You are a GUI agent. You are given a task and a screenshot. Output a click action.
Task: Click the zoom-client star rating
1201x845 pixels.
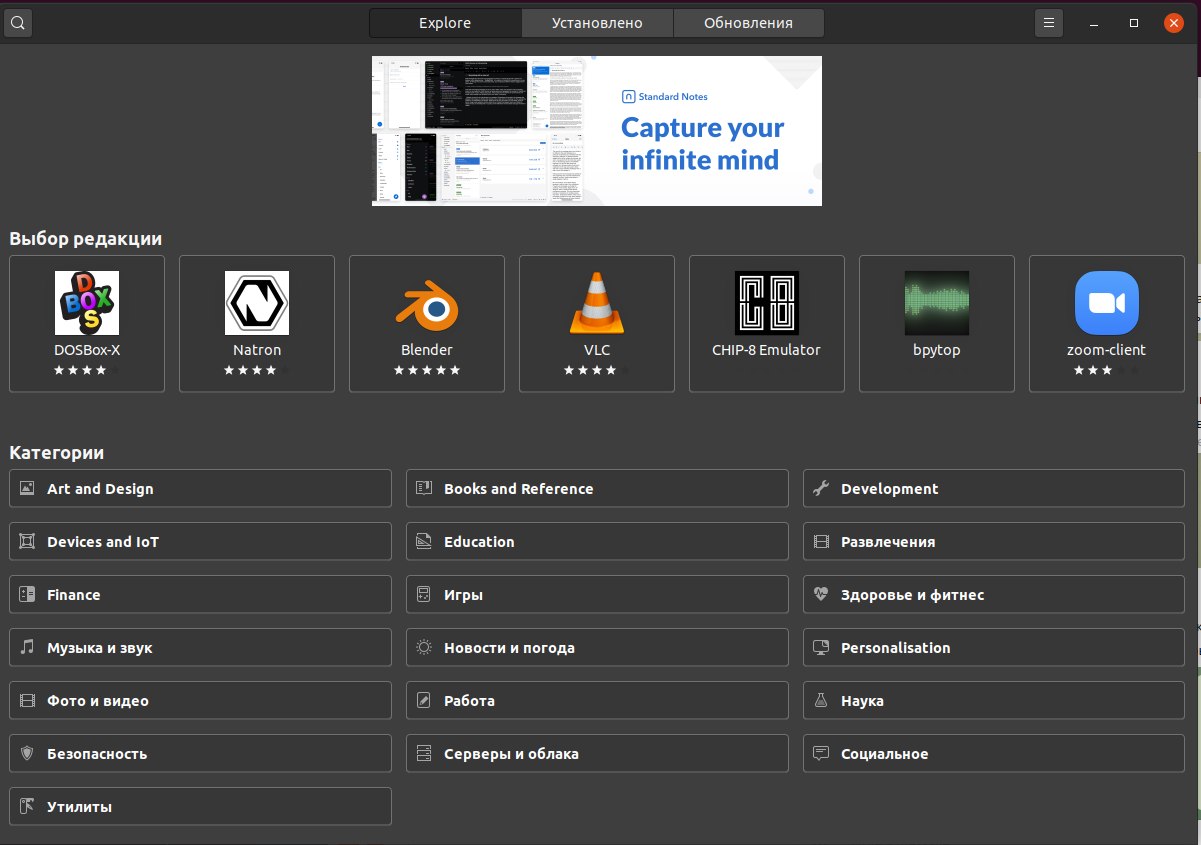[1107, 370]
